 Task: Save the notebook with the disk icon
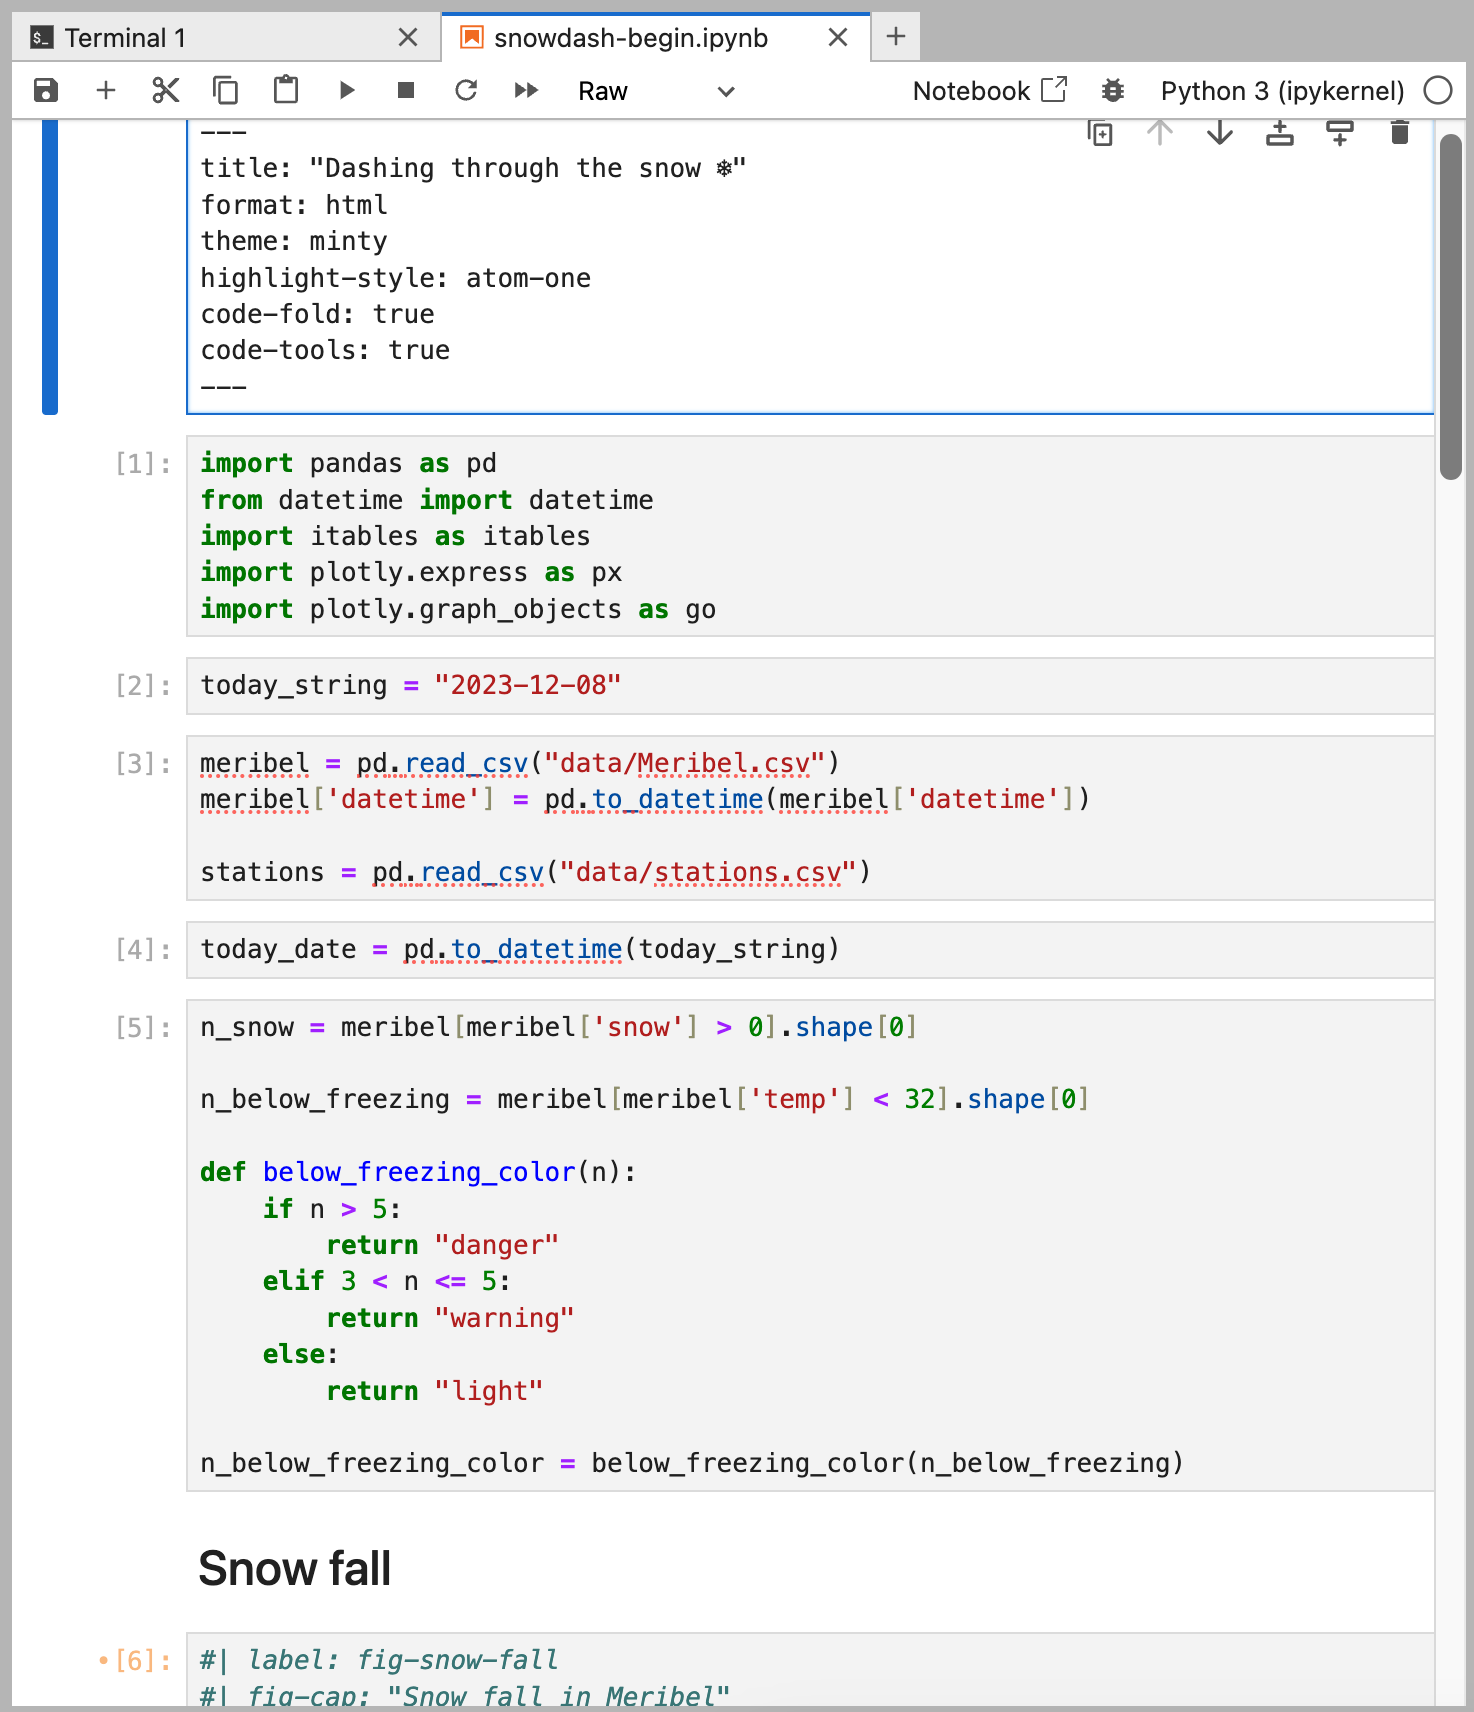pyautogui.click(x=46, y=91)
